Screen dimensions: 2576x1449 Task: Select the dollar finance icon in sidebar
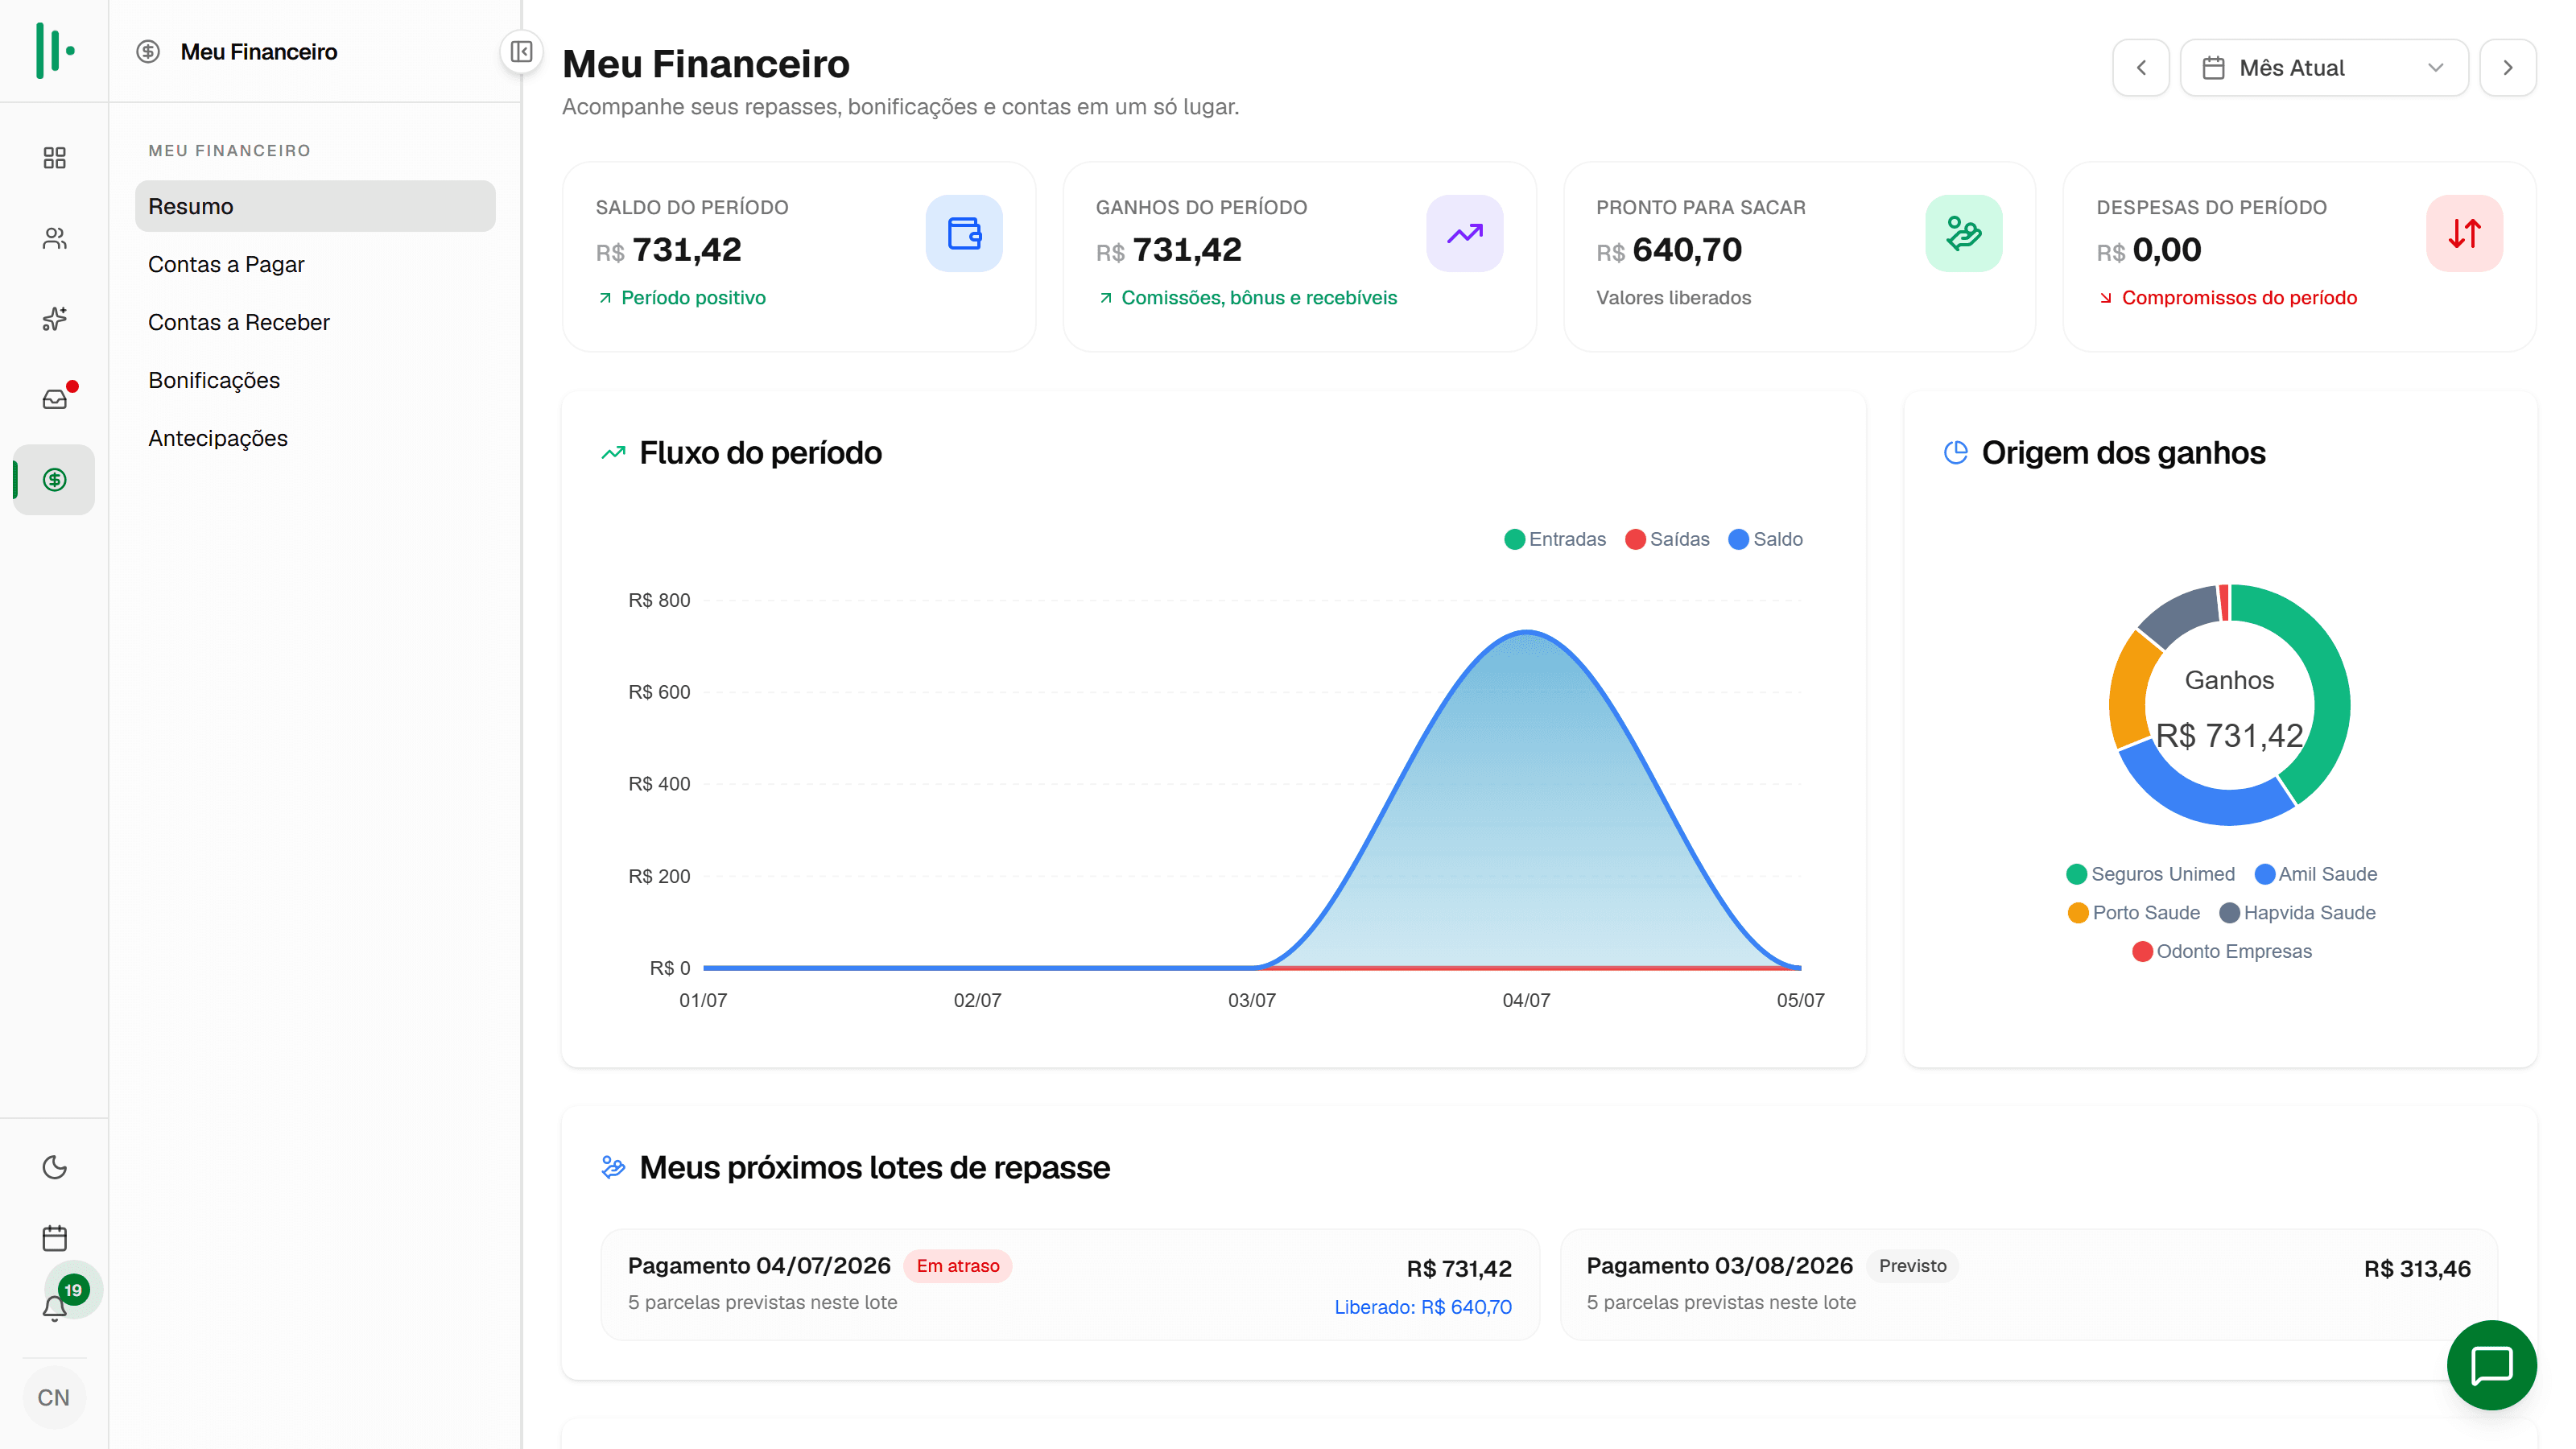(x=54, y=480)
